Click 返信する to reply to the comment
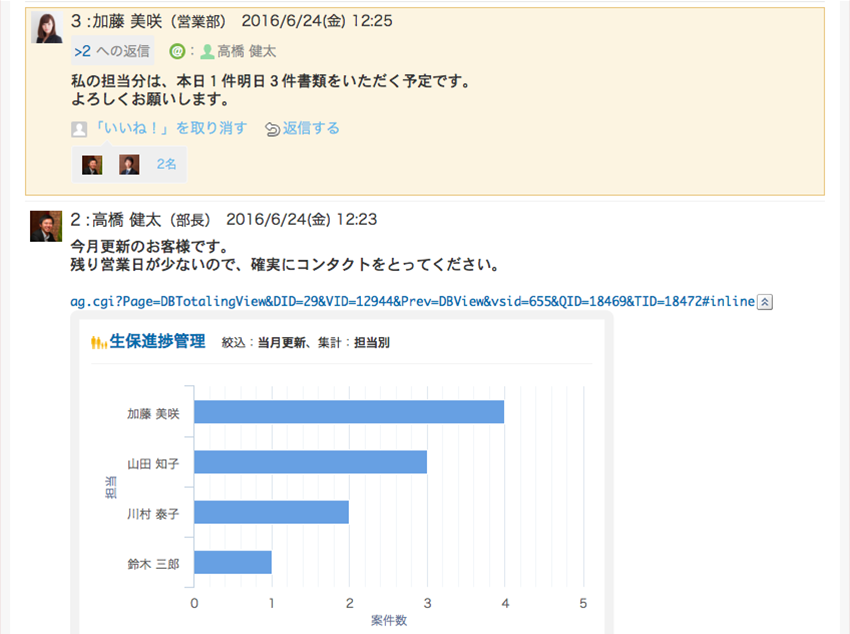Viewport: 850px width, 634px height. click(x=311, y=128)
